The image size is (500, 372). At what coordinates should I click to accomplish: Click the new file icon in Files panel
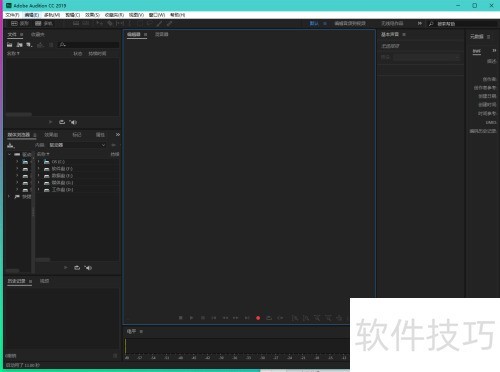pos(30,45)
